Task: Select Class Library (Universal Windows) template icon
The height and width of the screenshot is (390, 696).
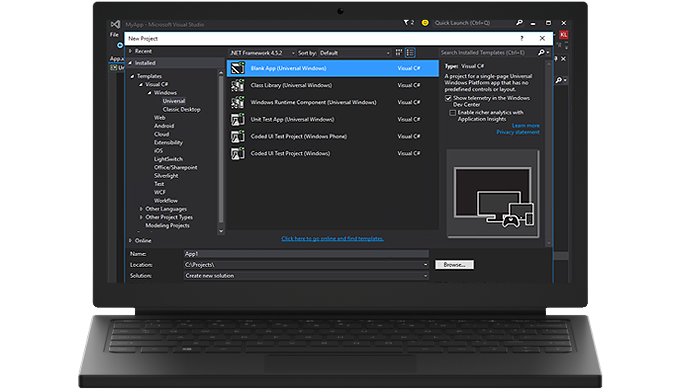Action: point(237,85)
